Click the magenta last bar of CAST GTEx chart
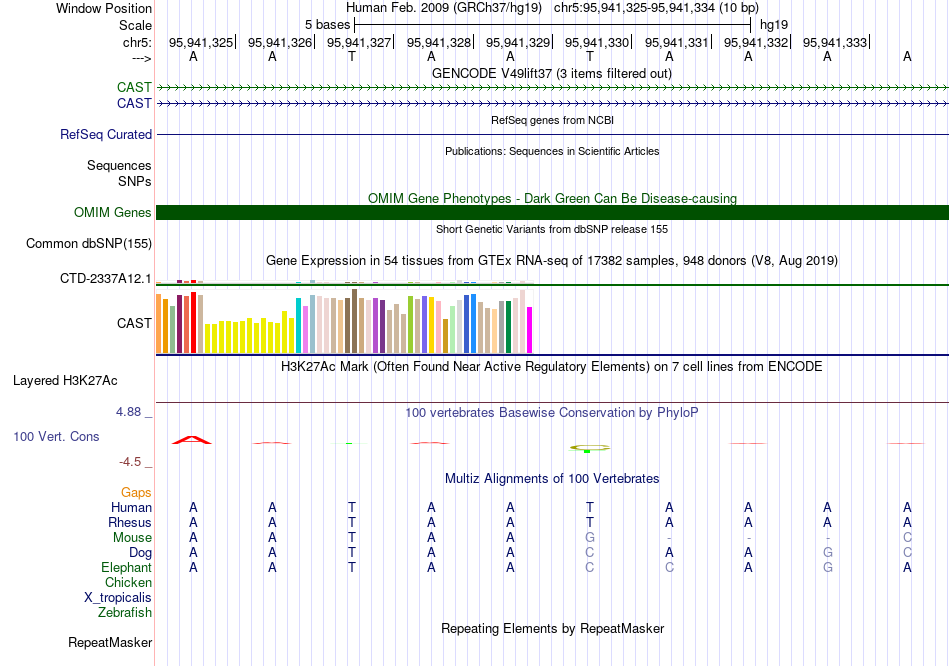This screenshot has height=666, width=950. 530,330
